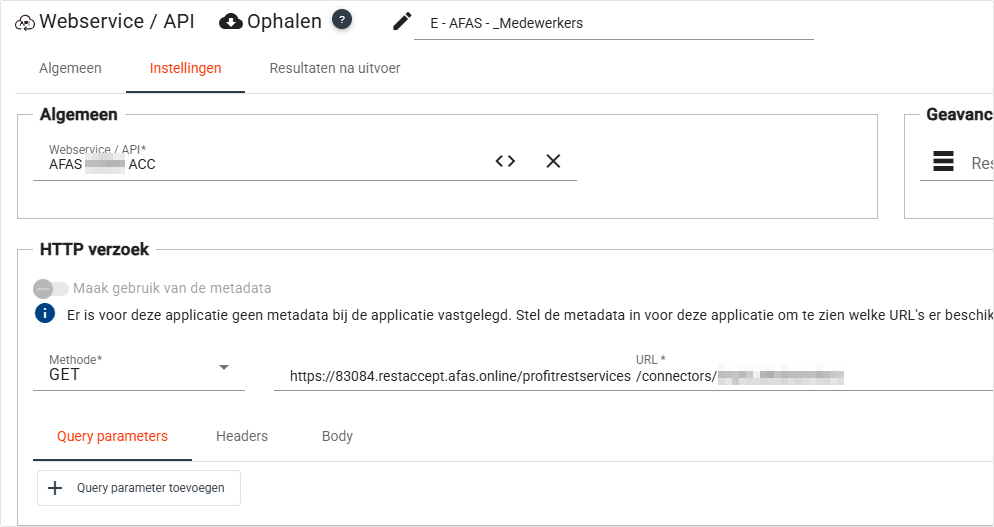Image resolution: width=994 pixels, height=527 pixels.
Task: Open the help question mark icon
Action: coord(342,20)
